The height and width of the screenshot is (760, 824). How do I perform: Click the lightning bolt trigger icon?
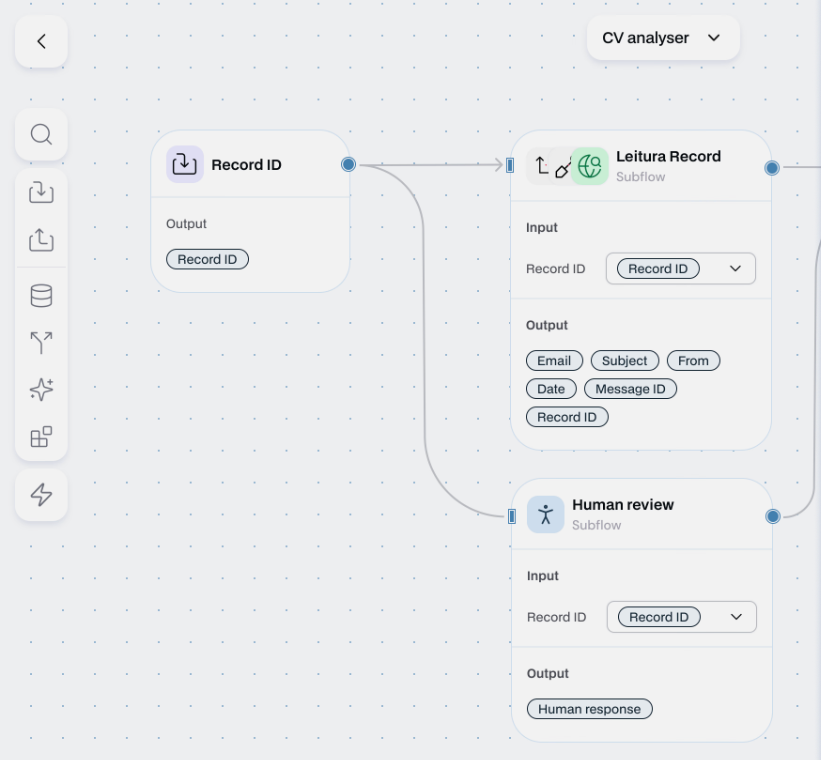[41, 495]
